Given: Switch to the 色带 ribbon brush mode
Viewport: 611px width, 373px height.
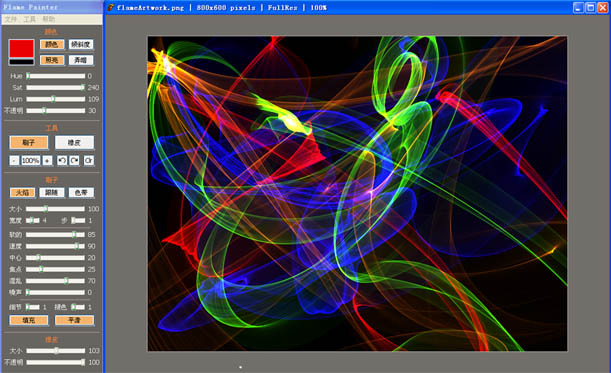Looking at the screenshot, I should pos(81,193).
